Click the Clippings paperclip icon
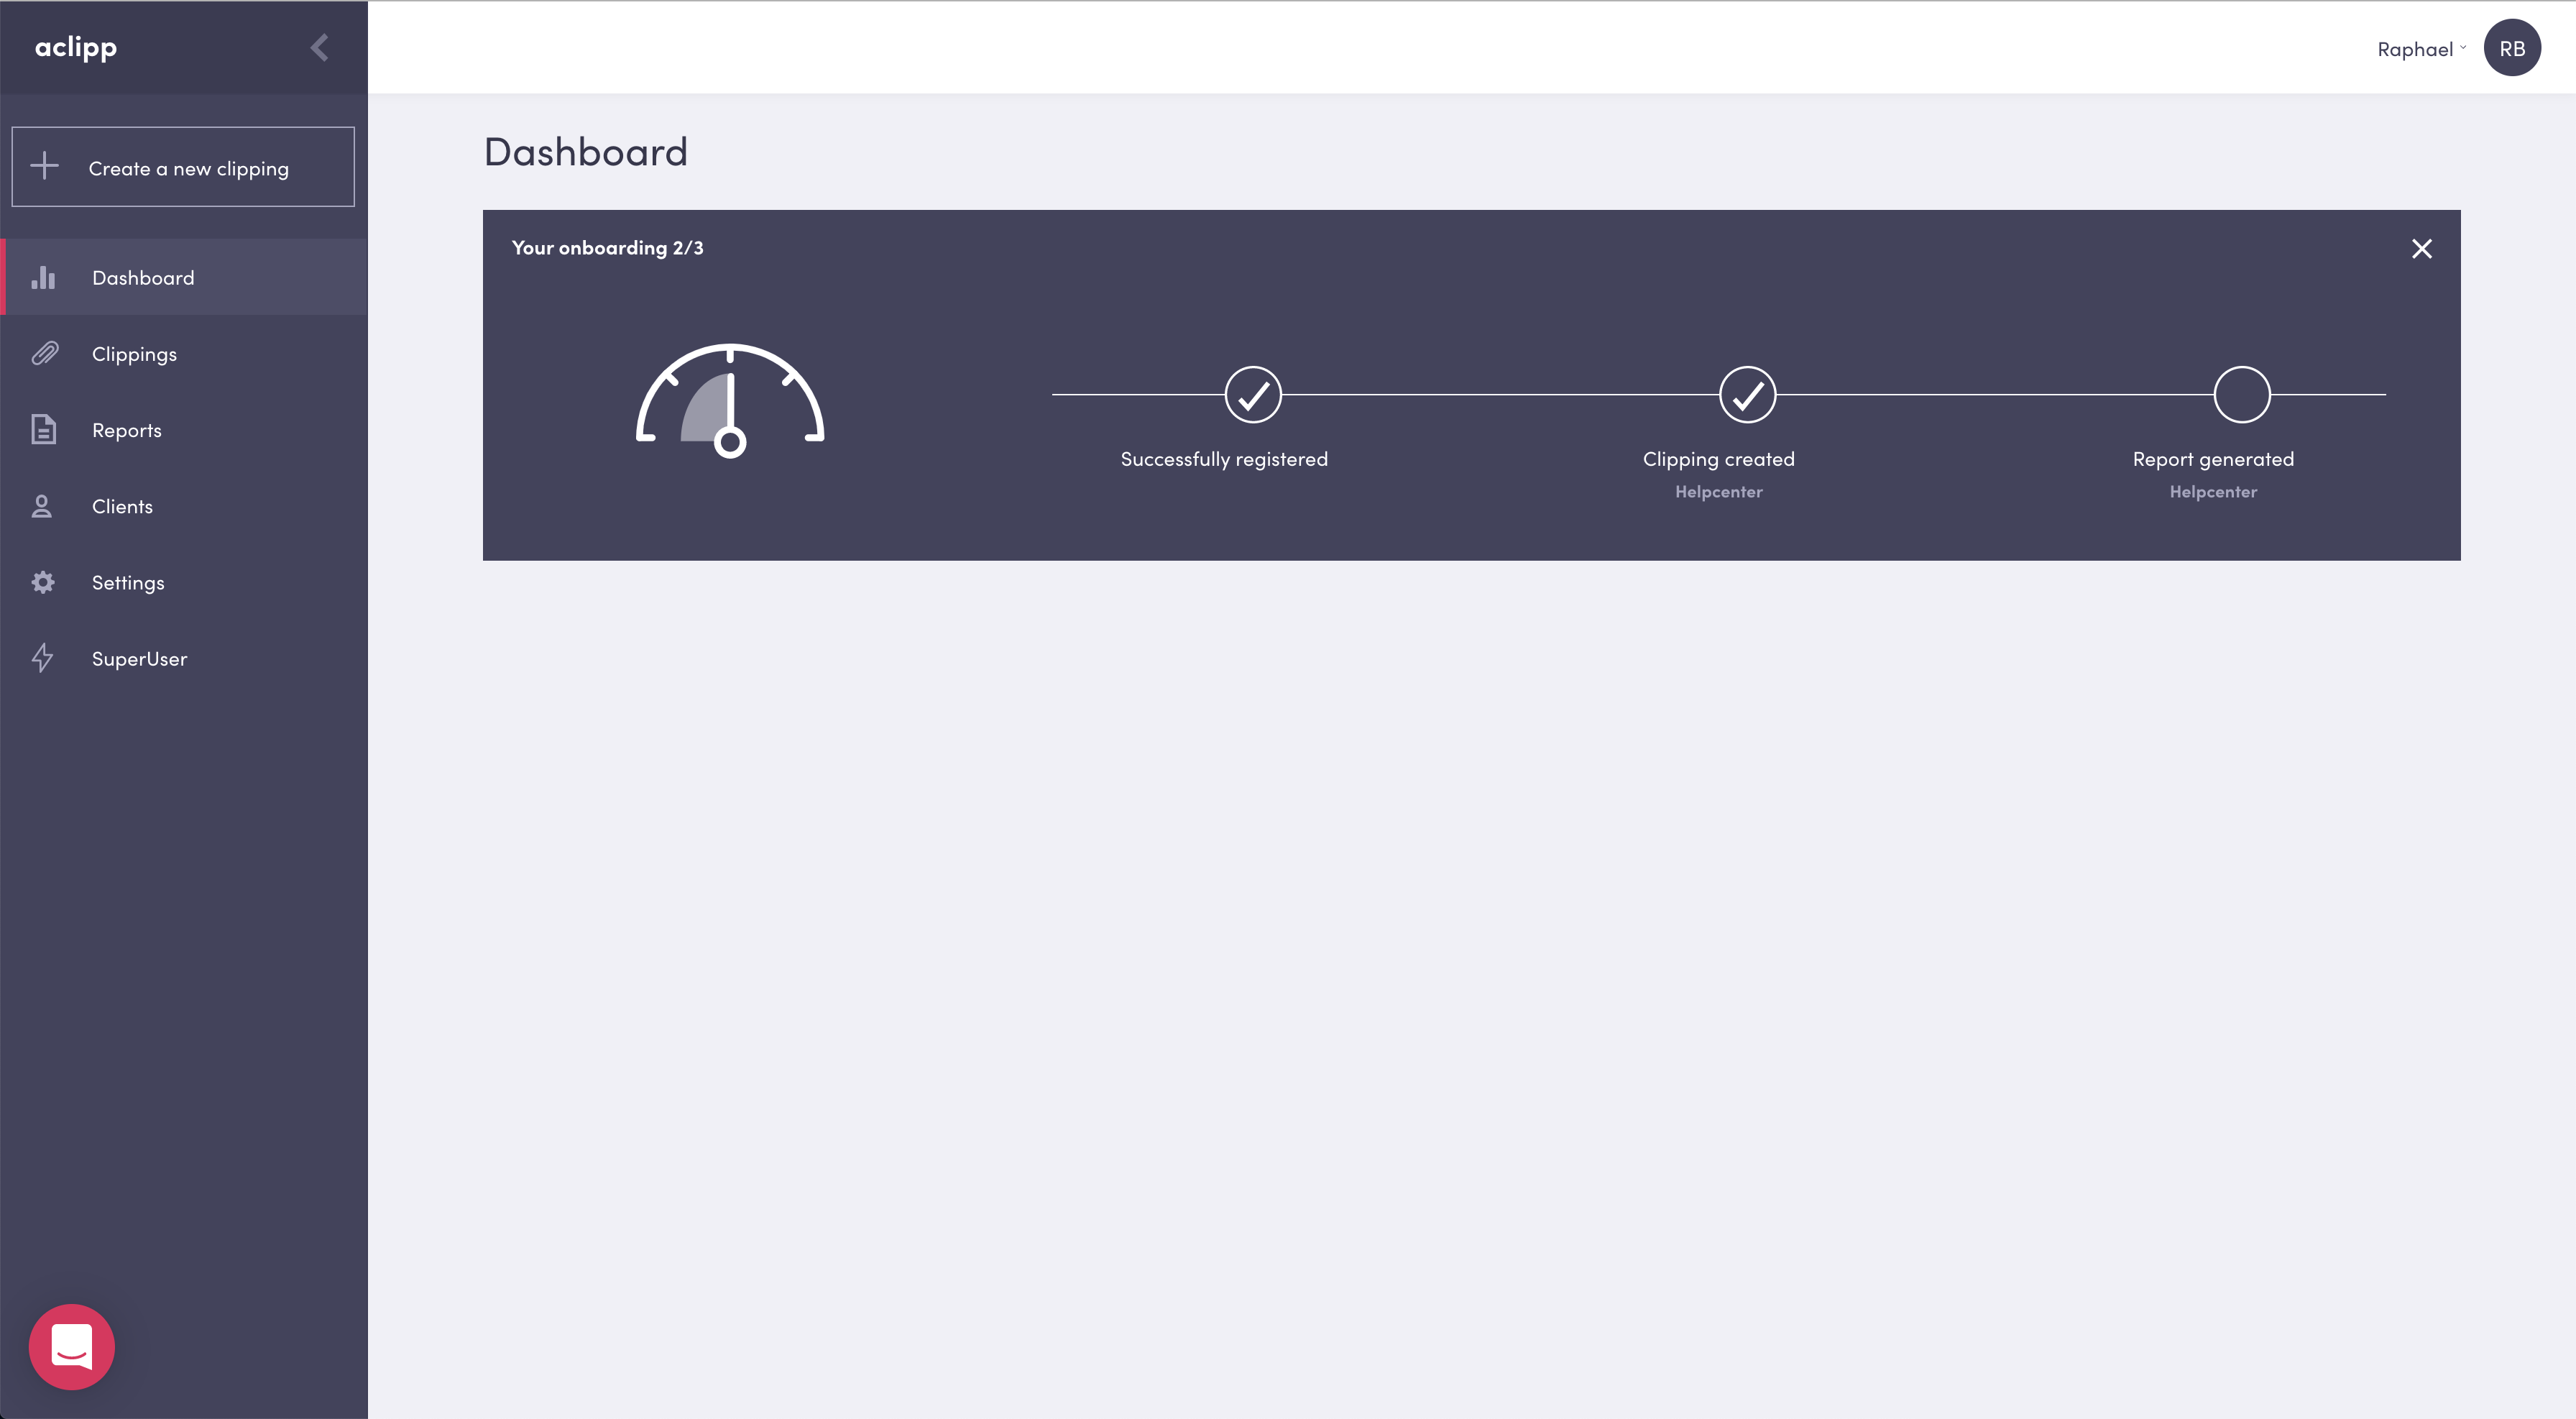Image resolution: width=2576 pixels, height=1419 pixels. pos(44,354)
